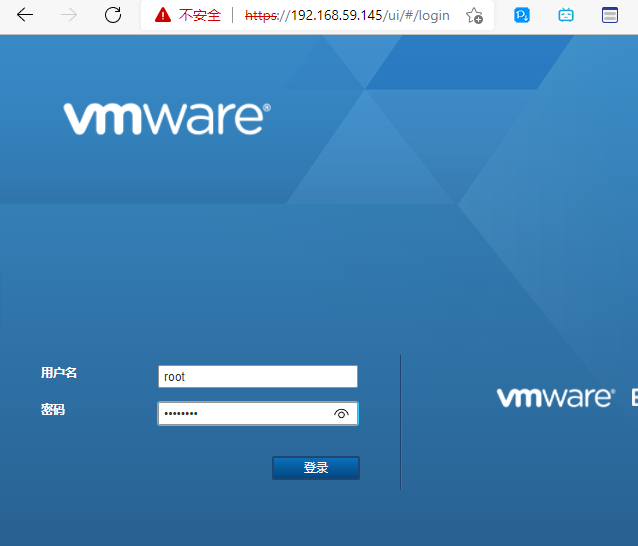Focus the 用户名 field containing root
638x546 pixels.
pyautogui.click(x=258, y=376)
